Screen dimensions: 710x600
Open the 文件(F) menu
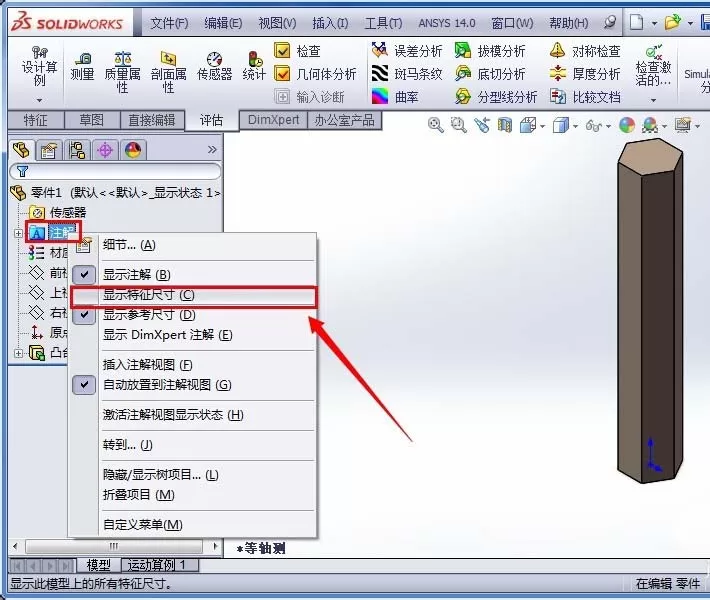(x=169, y=23)
